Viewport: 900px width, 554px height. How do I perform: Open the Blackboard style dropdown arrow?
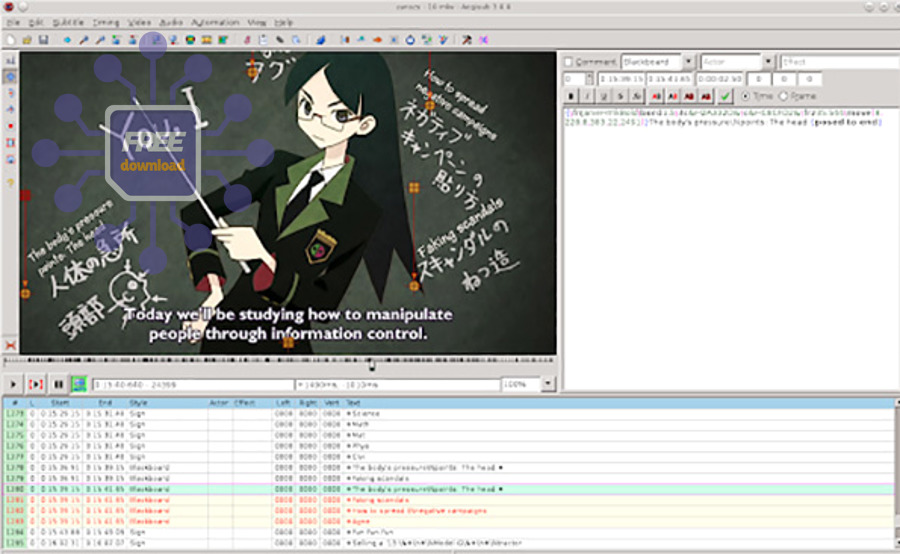point(689,61)
